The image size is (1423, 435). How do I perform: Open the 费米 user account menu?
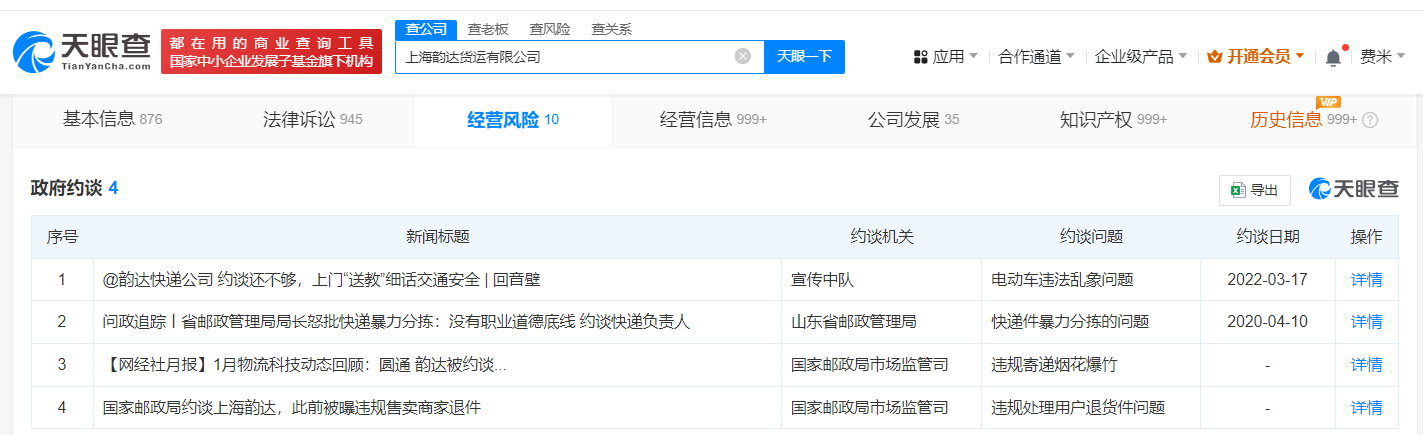[x=1382, y=57]
